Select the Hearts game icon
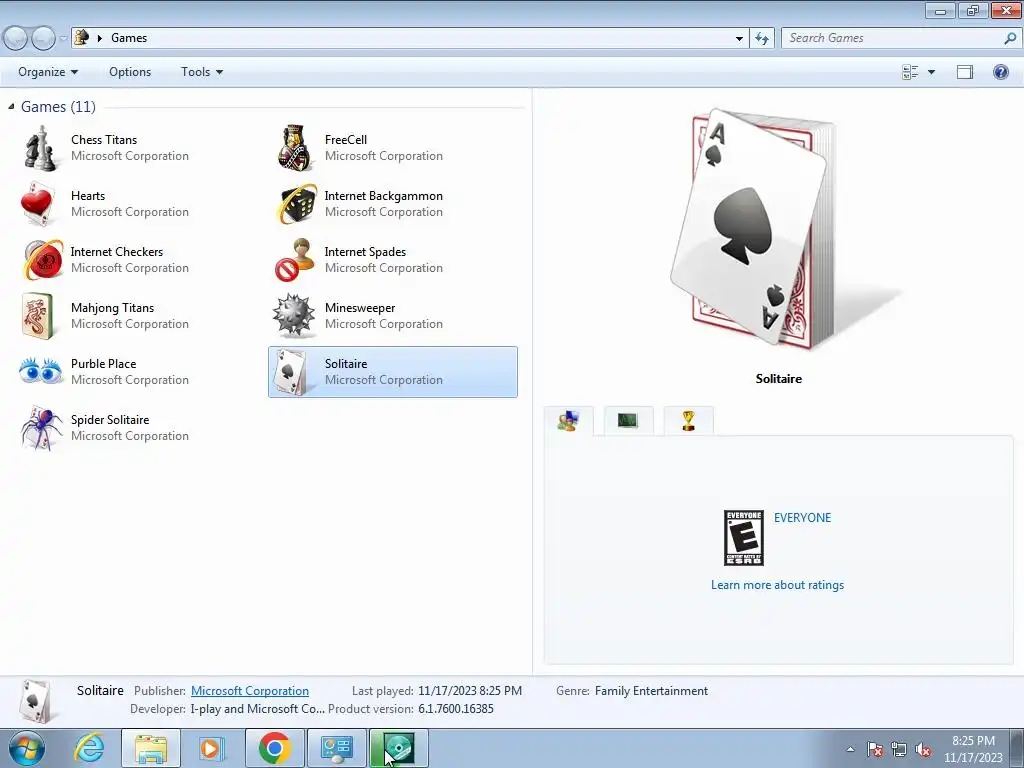Viewport: 1024px width, 768px height. pos(39,204)
